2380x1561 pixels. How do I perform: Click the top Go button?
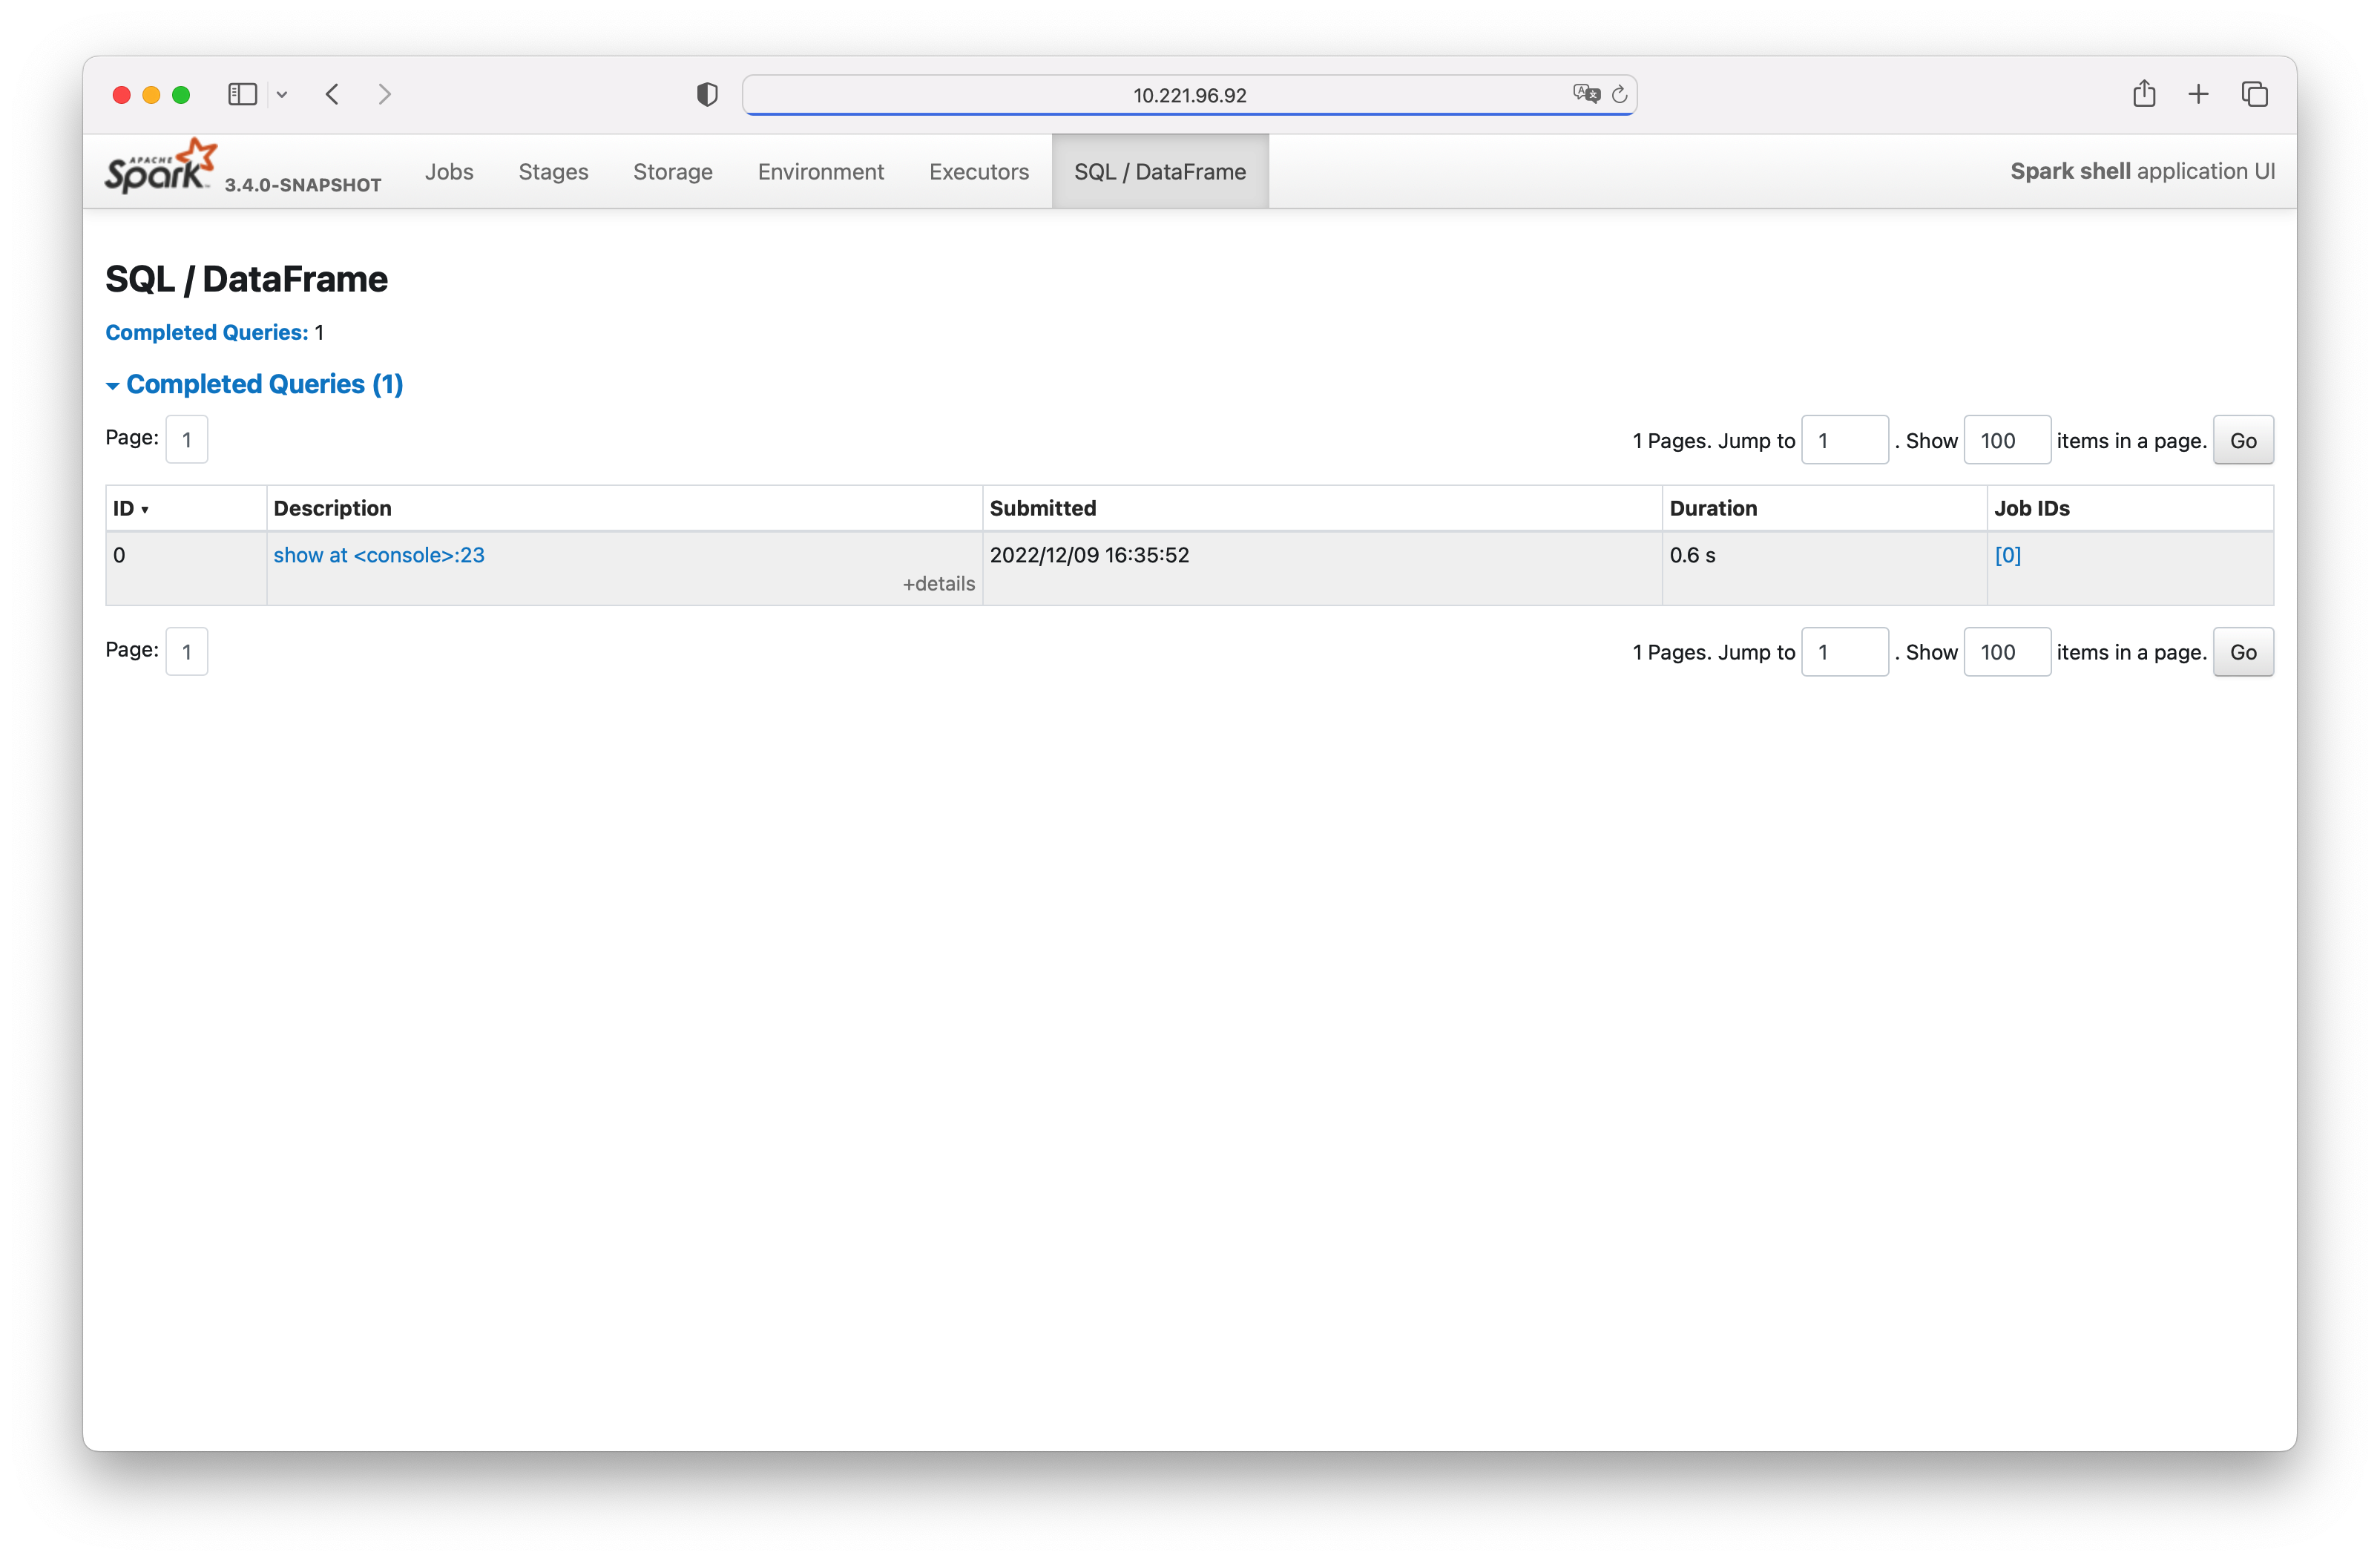point(2242,440)
